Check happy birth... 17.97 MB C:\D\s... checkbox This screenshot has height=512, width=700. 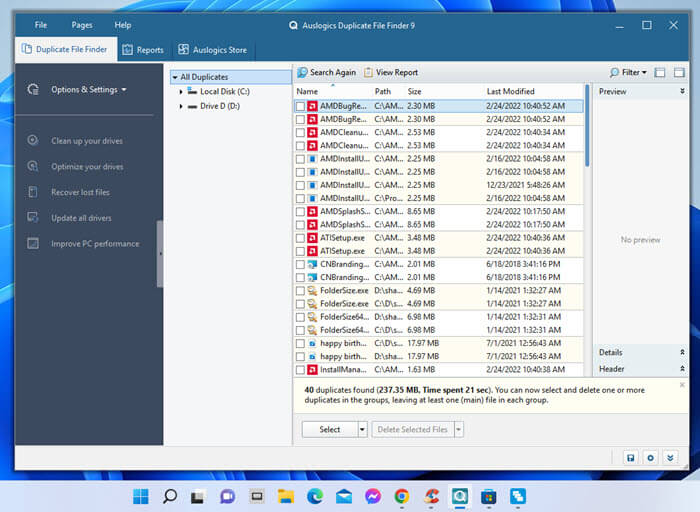pos(300,343)
